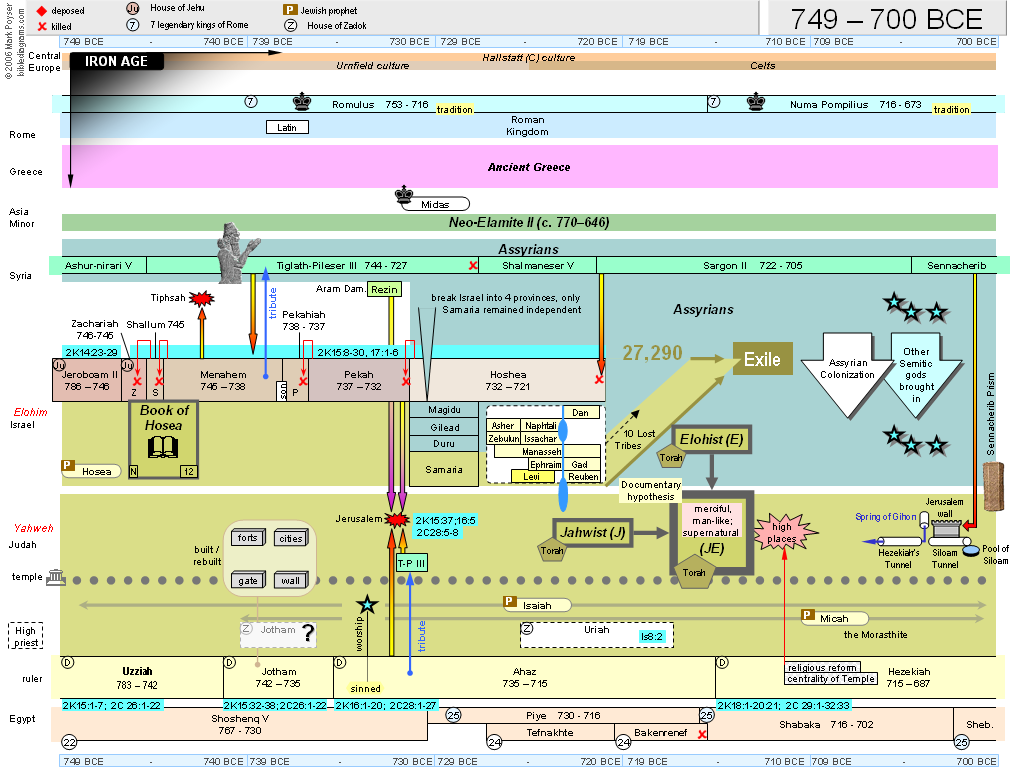Click the Jewish prophet P icon in legend
This screenshot has height=768, width=1024.
(x=289, y=10)
